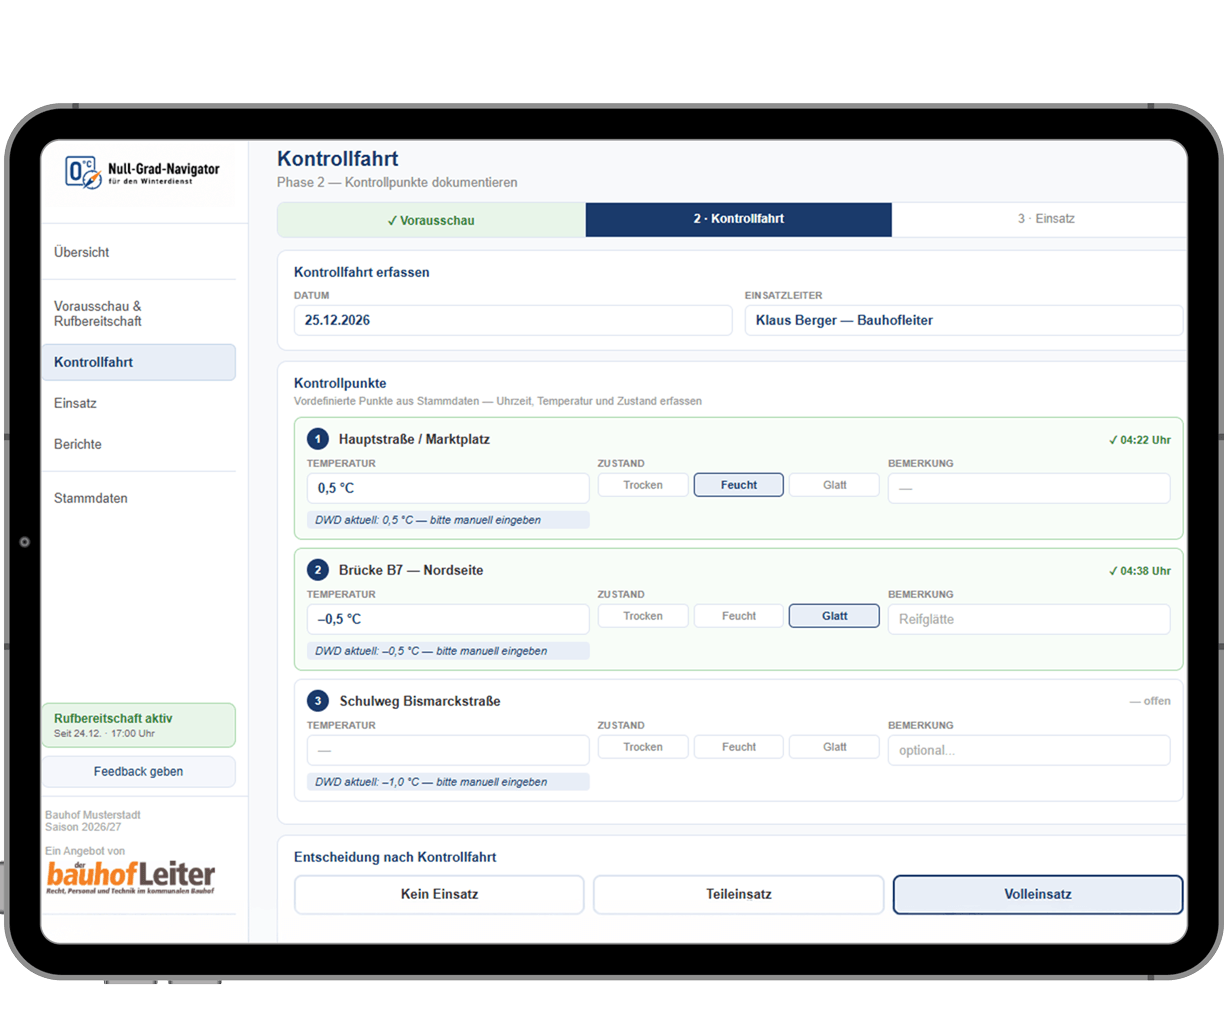Set Hauptstraße / Marktplatz Zustand to Trocken
Image resolution: width=1224 pixels, height=1020 pixels.
pos(643,485)
